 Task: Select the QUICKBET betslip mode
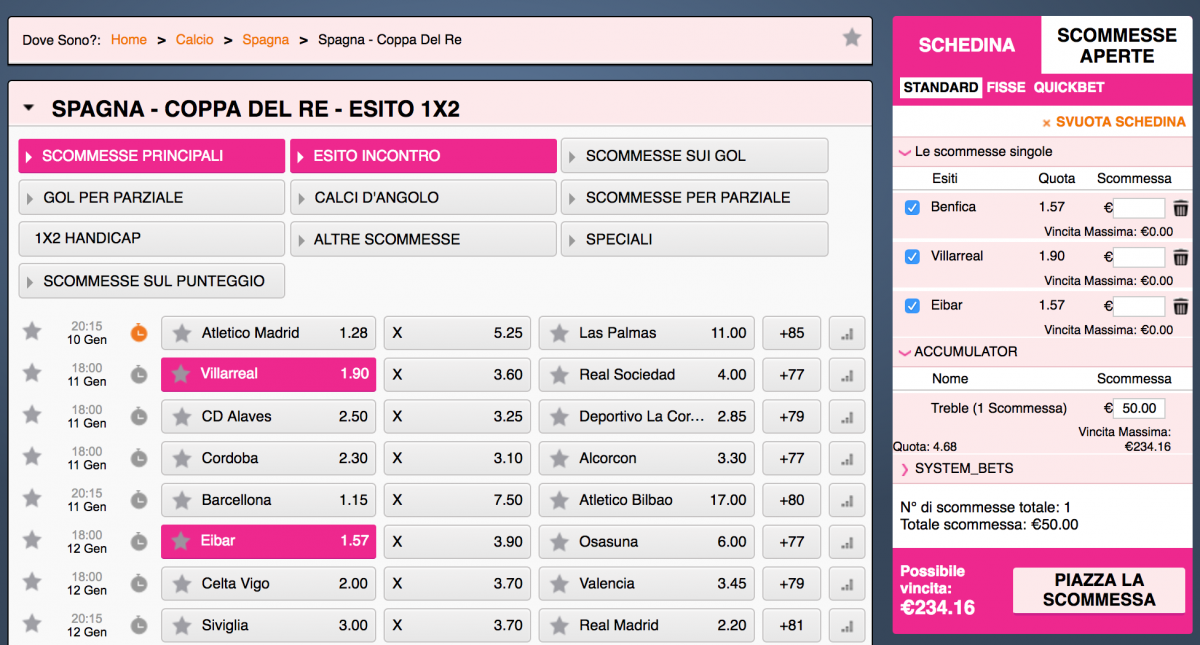(x=1068, y=88)
